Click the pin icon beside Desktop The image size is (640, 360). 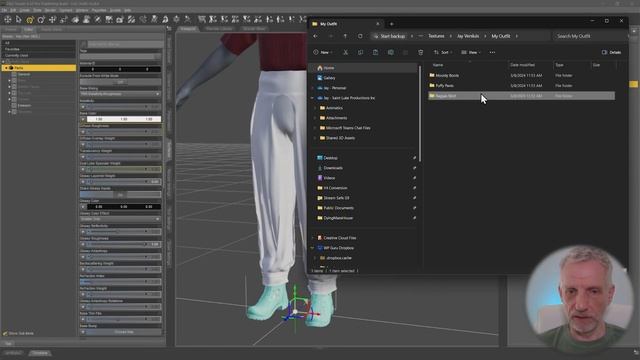tap(414, 158)
